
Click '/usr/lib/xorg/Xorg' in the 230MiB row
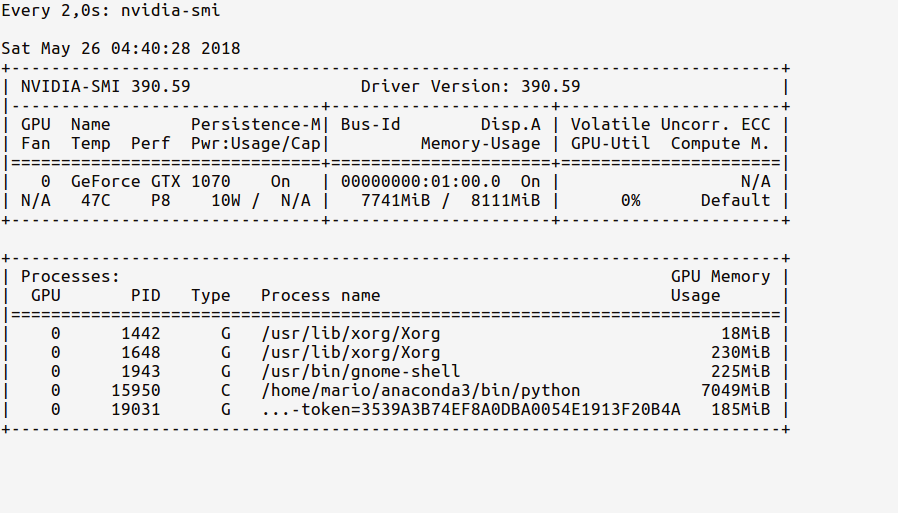point(350,353)
